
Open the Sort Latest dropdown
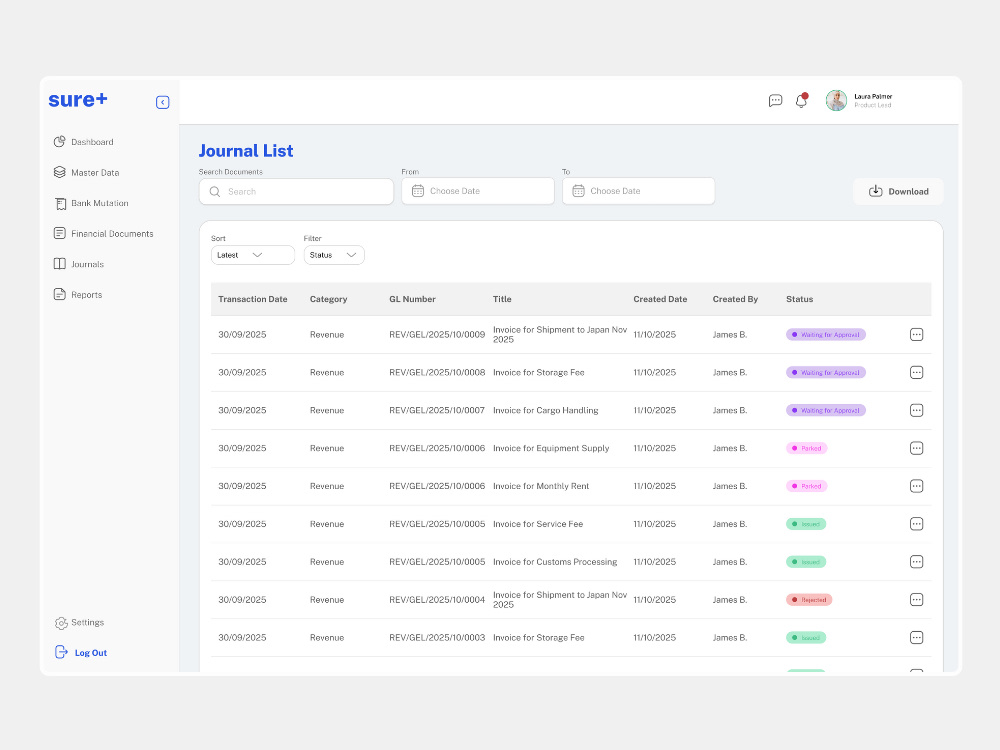[x=253, y=255]
